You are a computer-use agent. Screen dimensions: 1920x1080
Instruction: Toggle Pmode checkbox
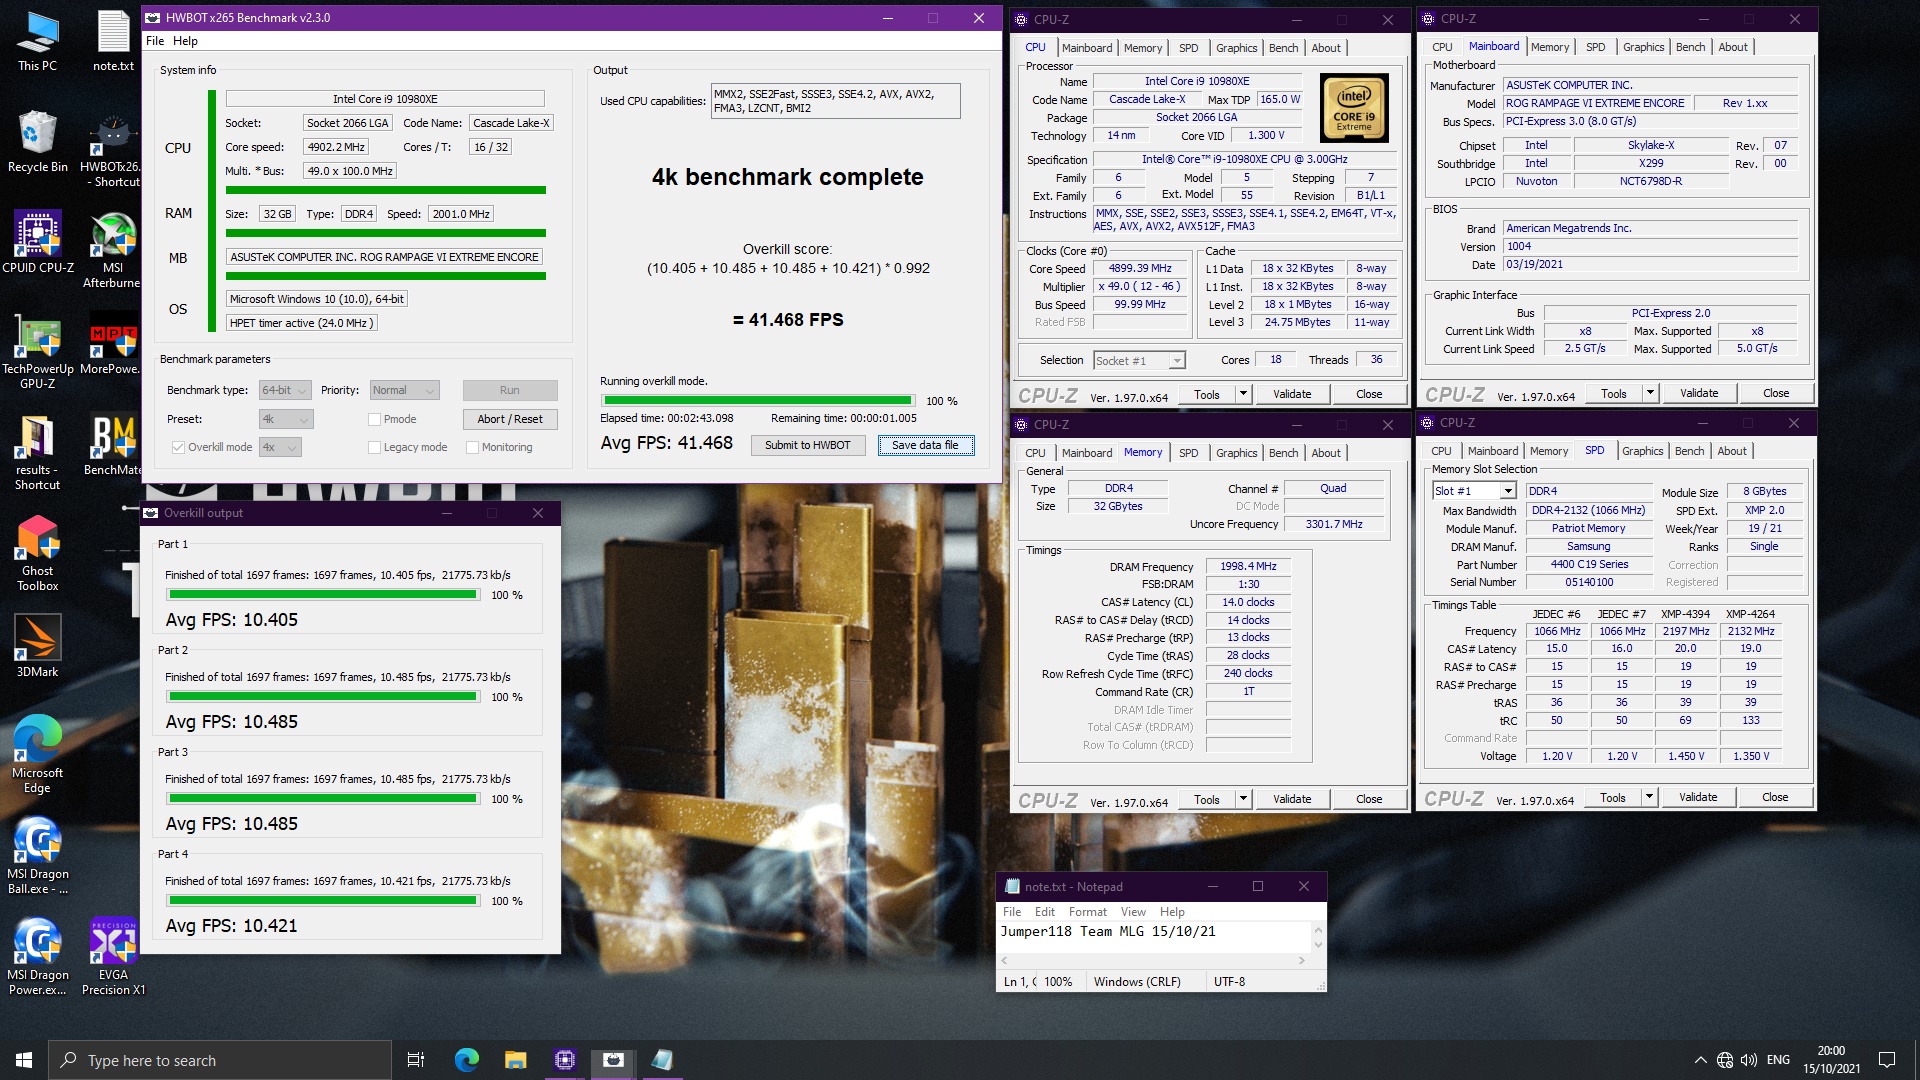coord(374,419)
